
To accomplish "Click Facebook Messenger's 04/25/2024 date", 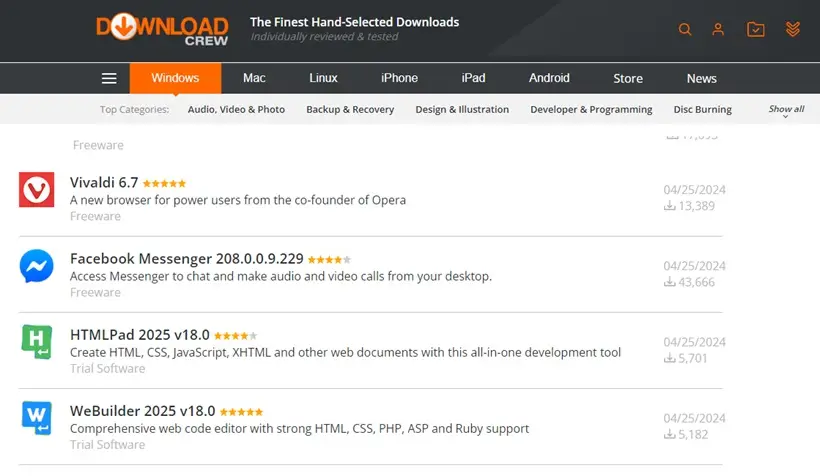I will (694, 266).
